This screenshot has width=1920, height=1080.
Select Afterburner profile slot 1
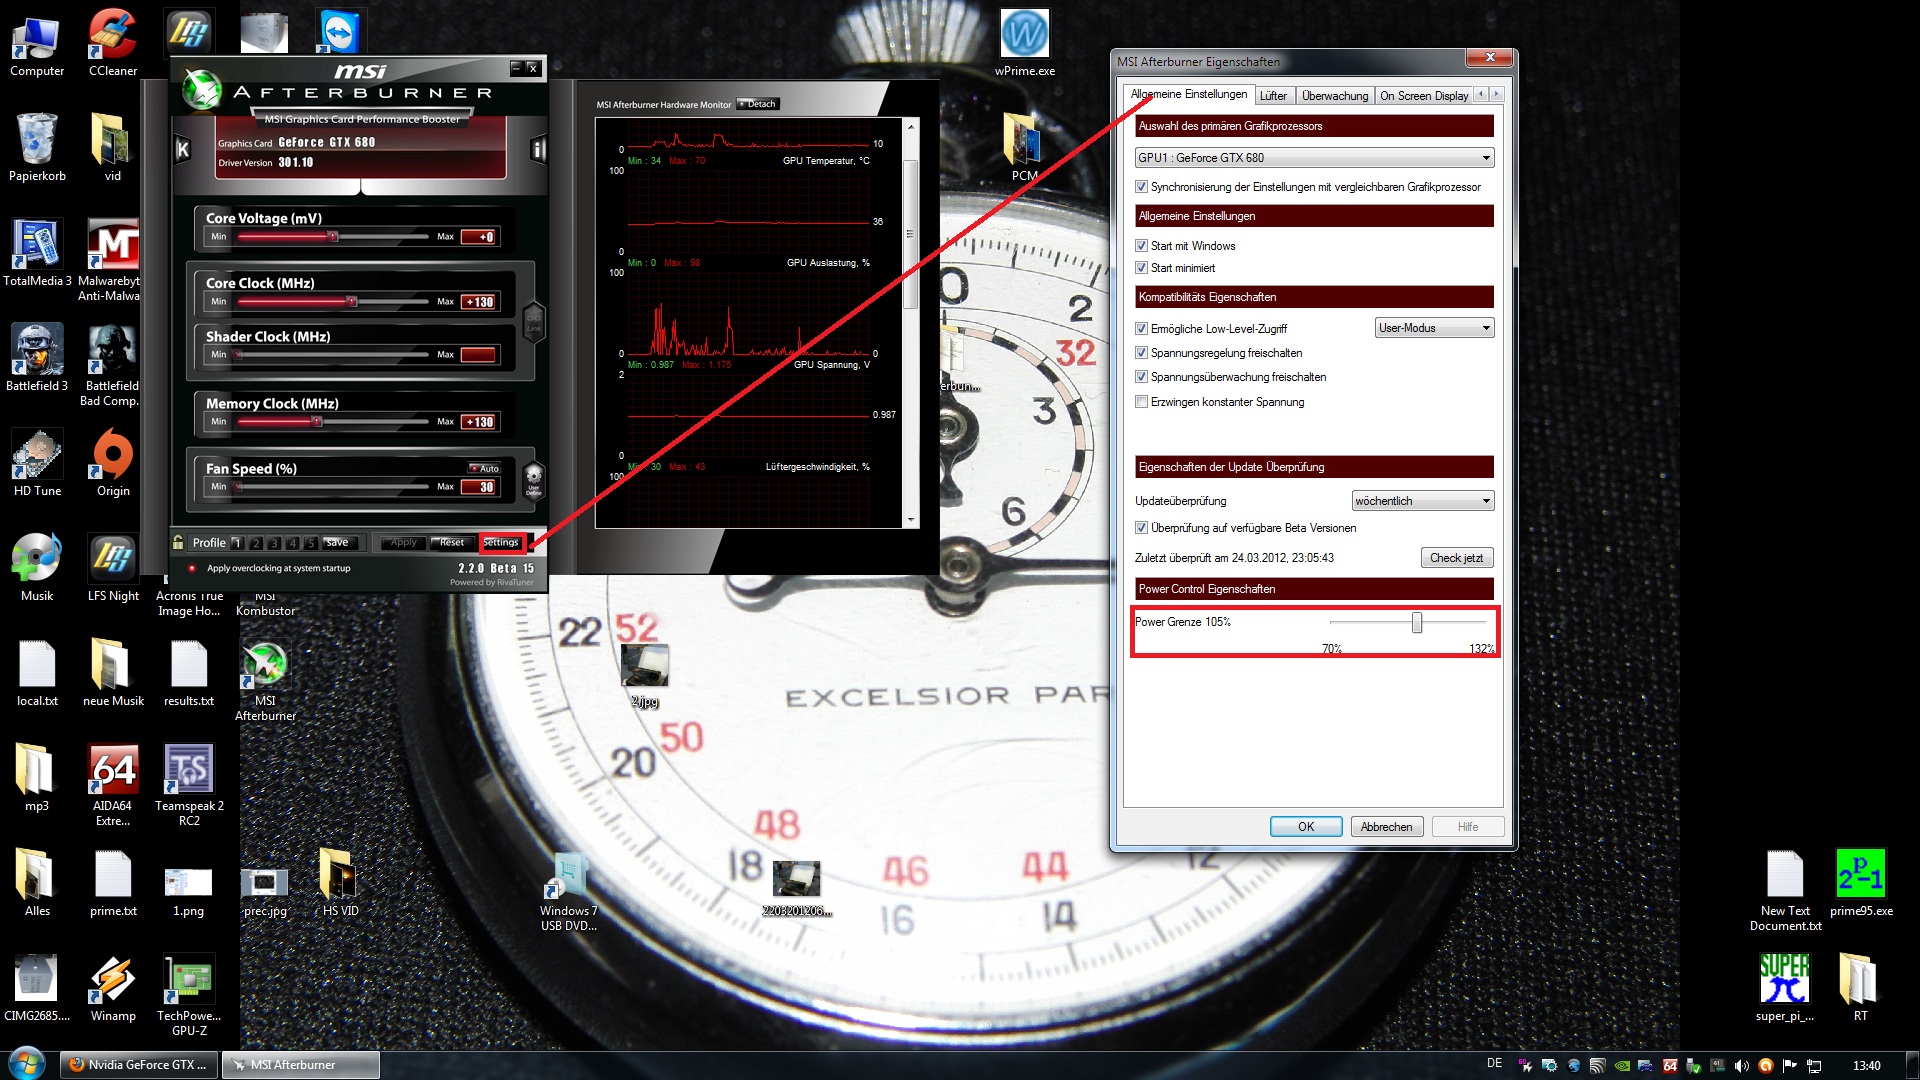[x=237, y=543]
